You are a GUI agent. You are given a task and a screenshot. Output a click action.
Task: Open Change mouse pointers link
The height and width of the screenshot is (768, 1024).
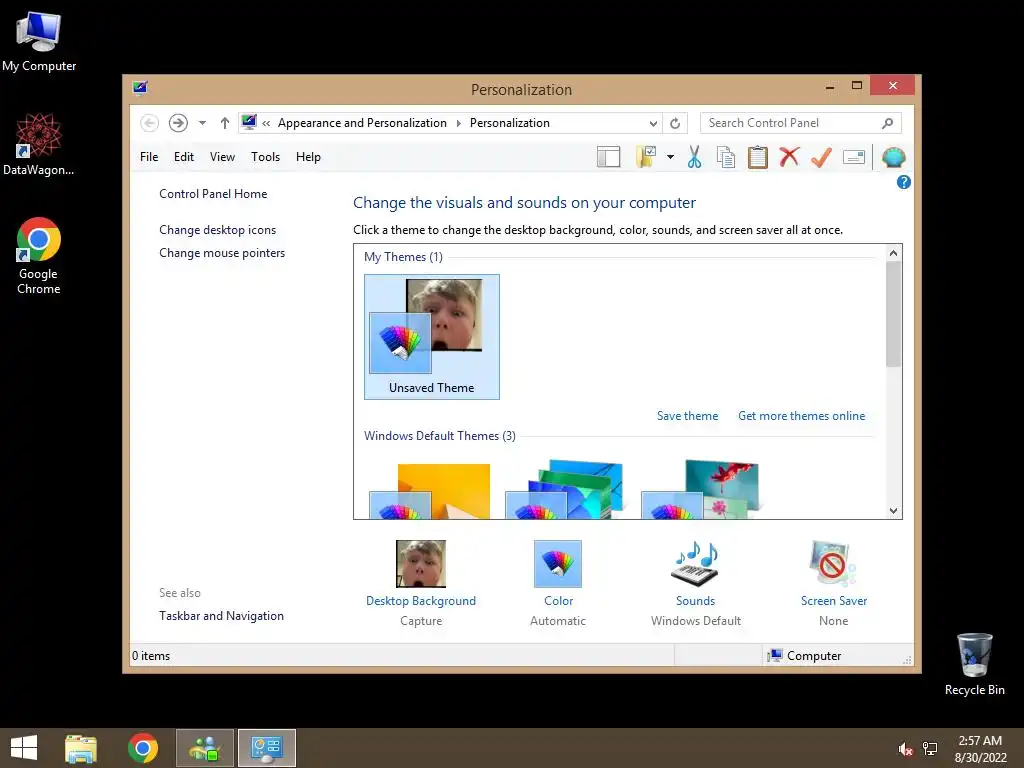[x=222, y=253]
